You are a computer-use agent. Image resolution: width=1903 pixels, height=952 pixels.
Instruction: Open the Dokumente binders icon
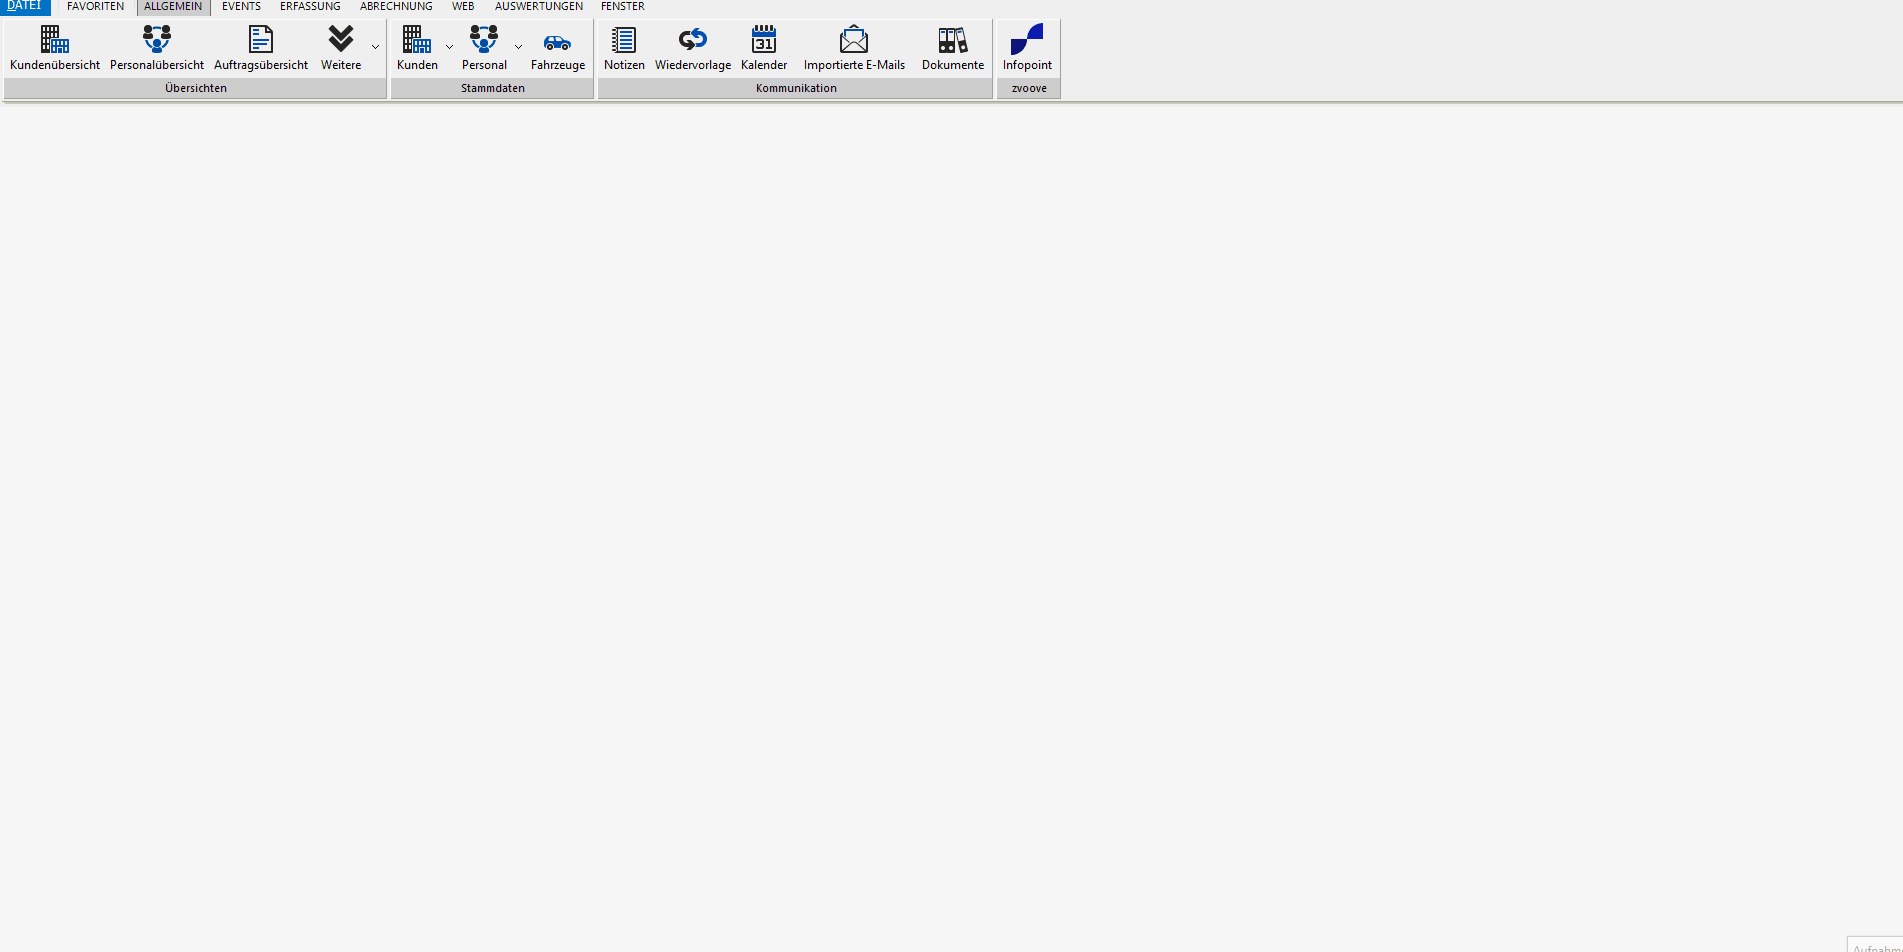click(x=952, y=41)
